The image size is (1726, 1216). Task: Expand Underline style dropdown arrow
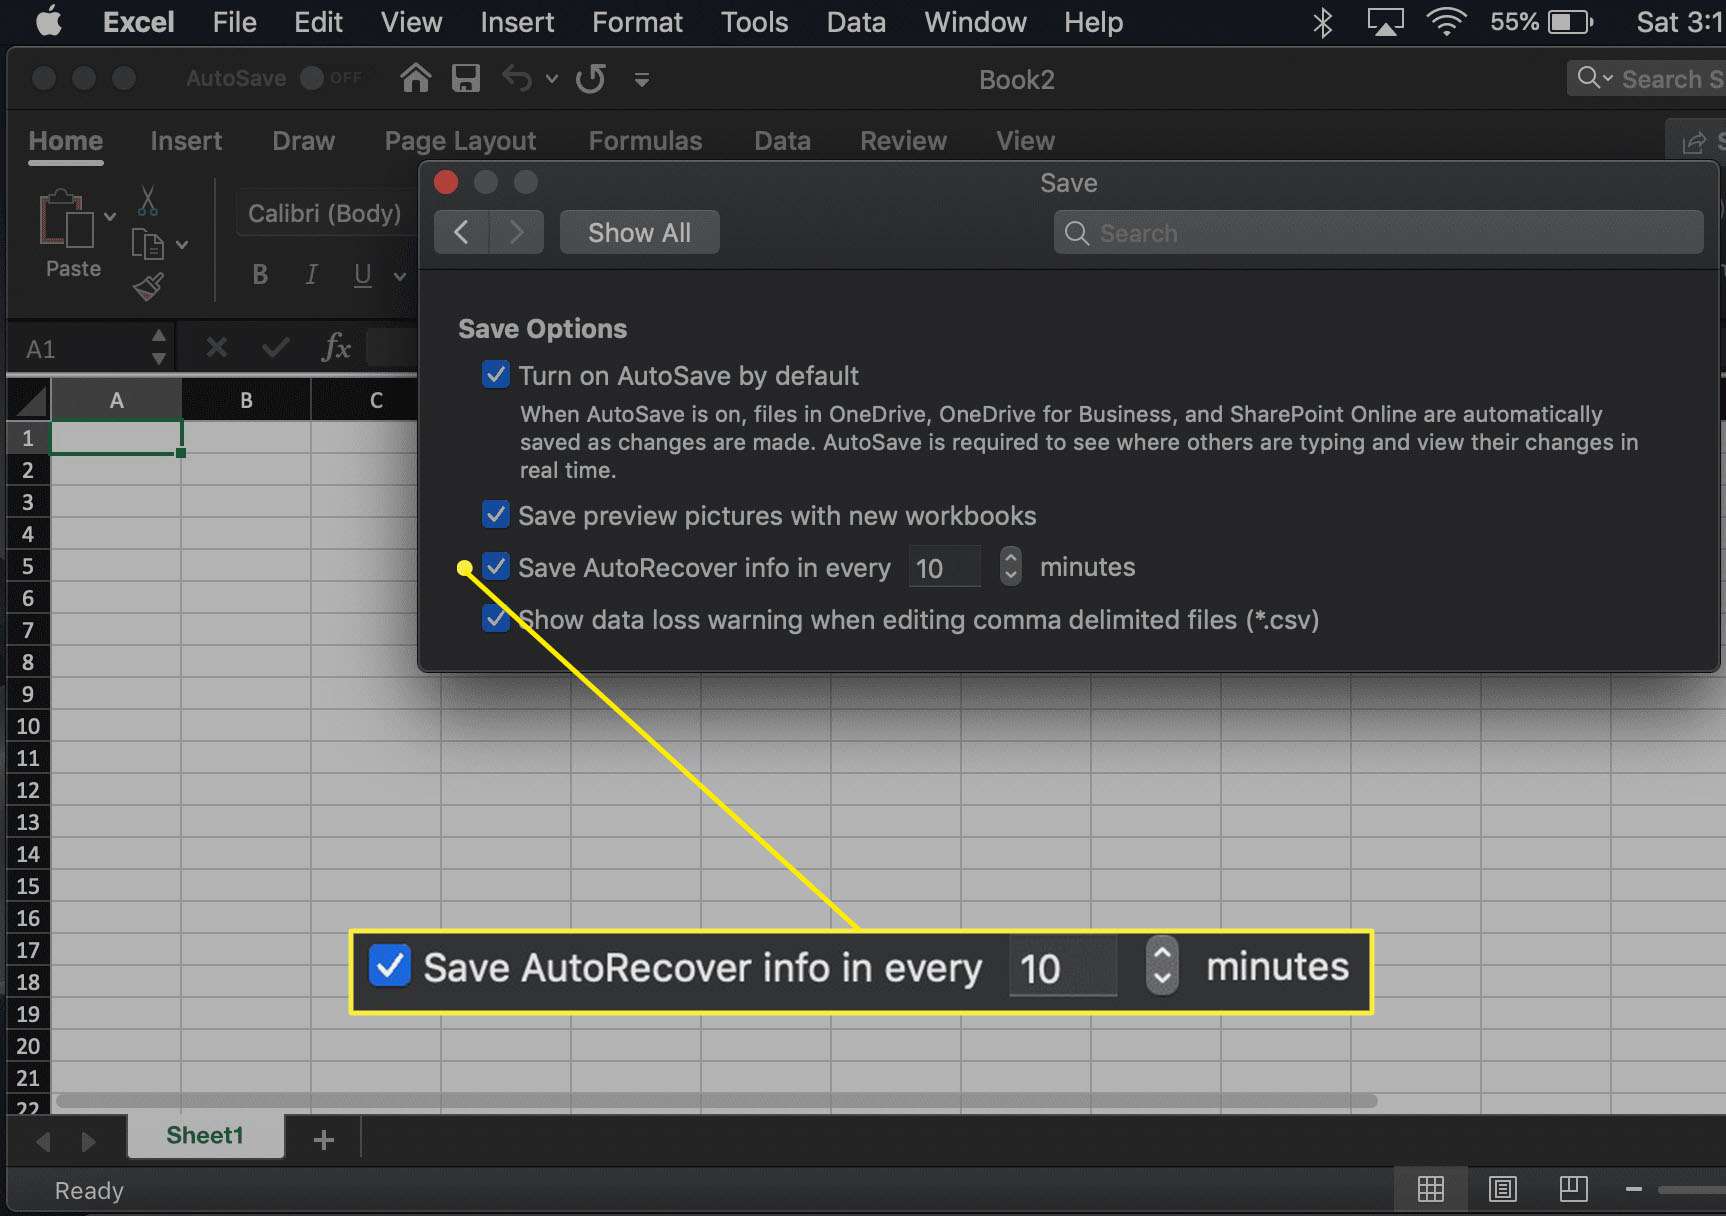coord(400,276)
